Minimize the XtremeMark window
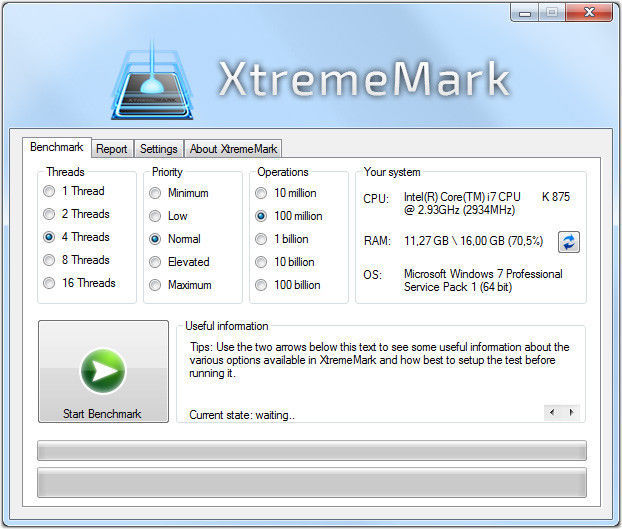 pyautogui.click(x=525, y=13)
